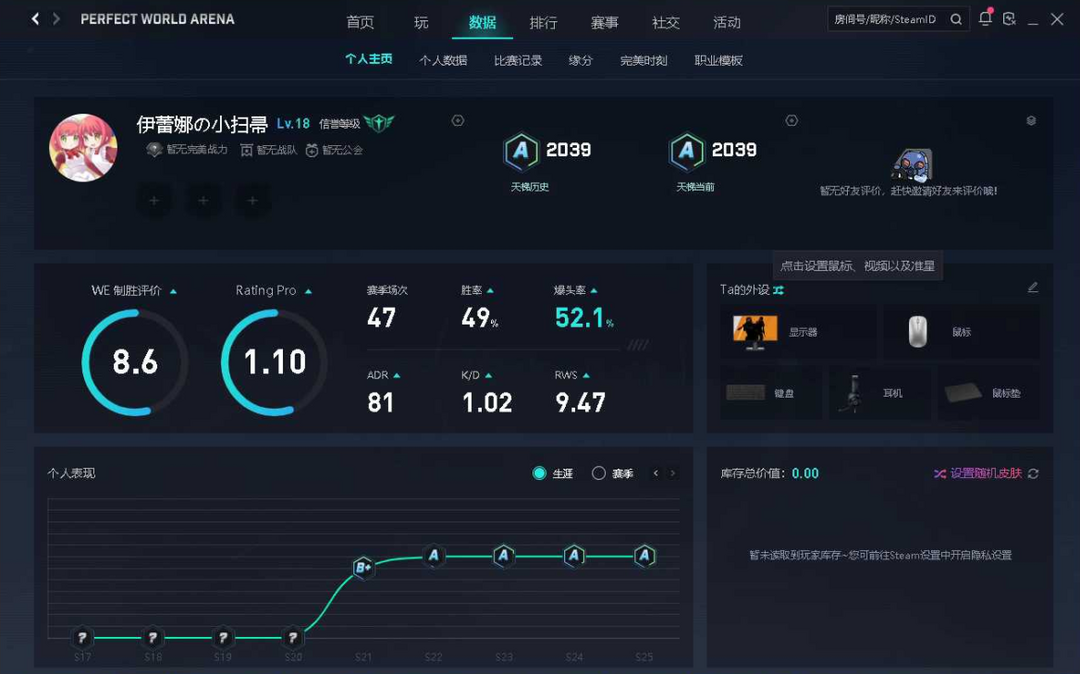This screenshot has width=1080, height=674.
Task: Expand the RWS arrow
Action: [586, 376]
